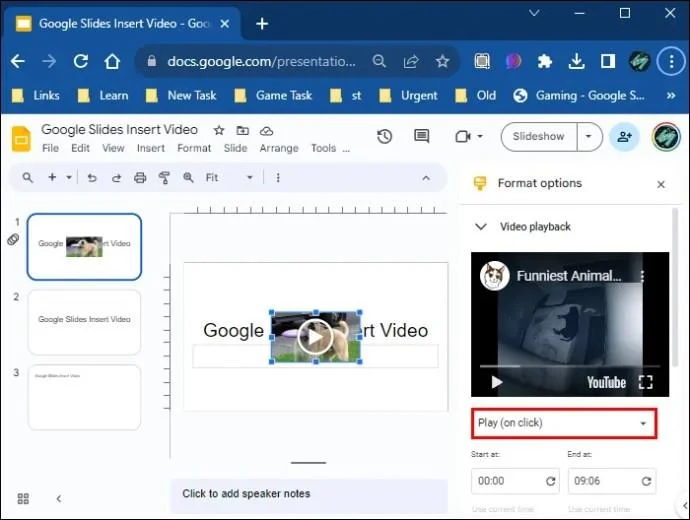Open the View menu
This screenshot has width=690, height=520.
[113, 148]
